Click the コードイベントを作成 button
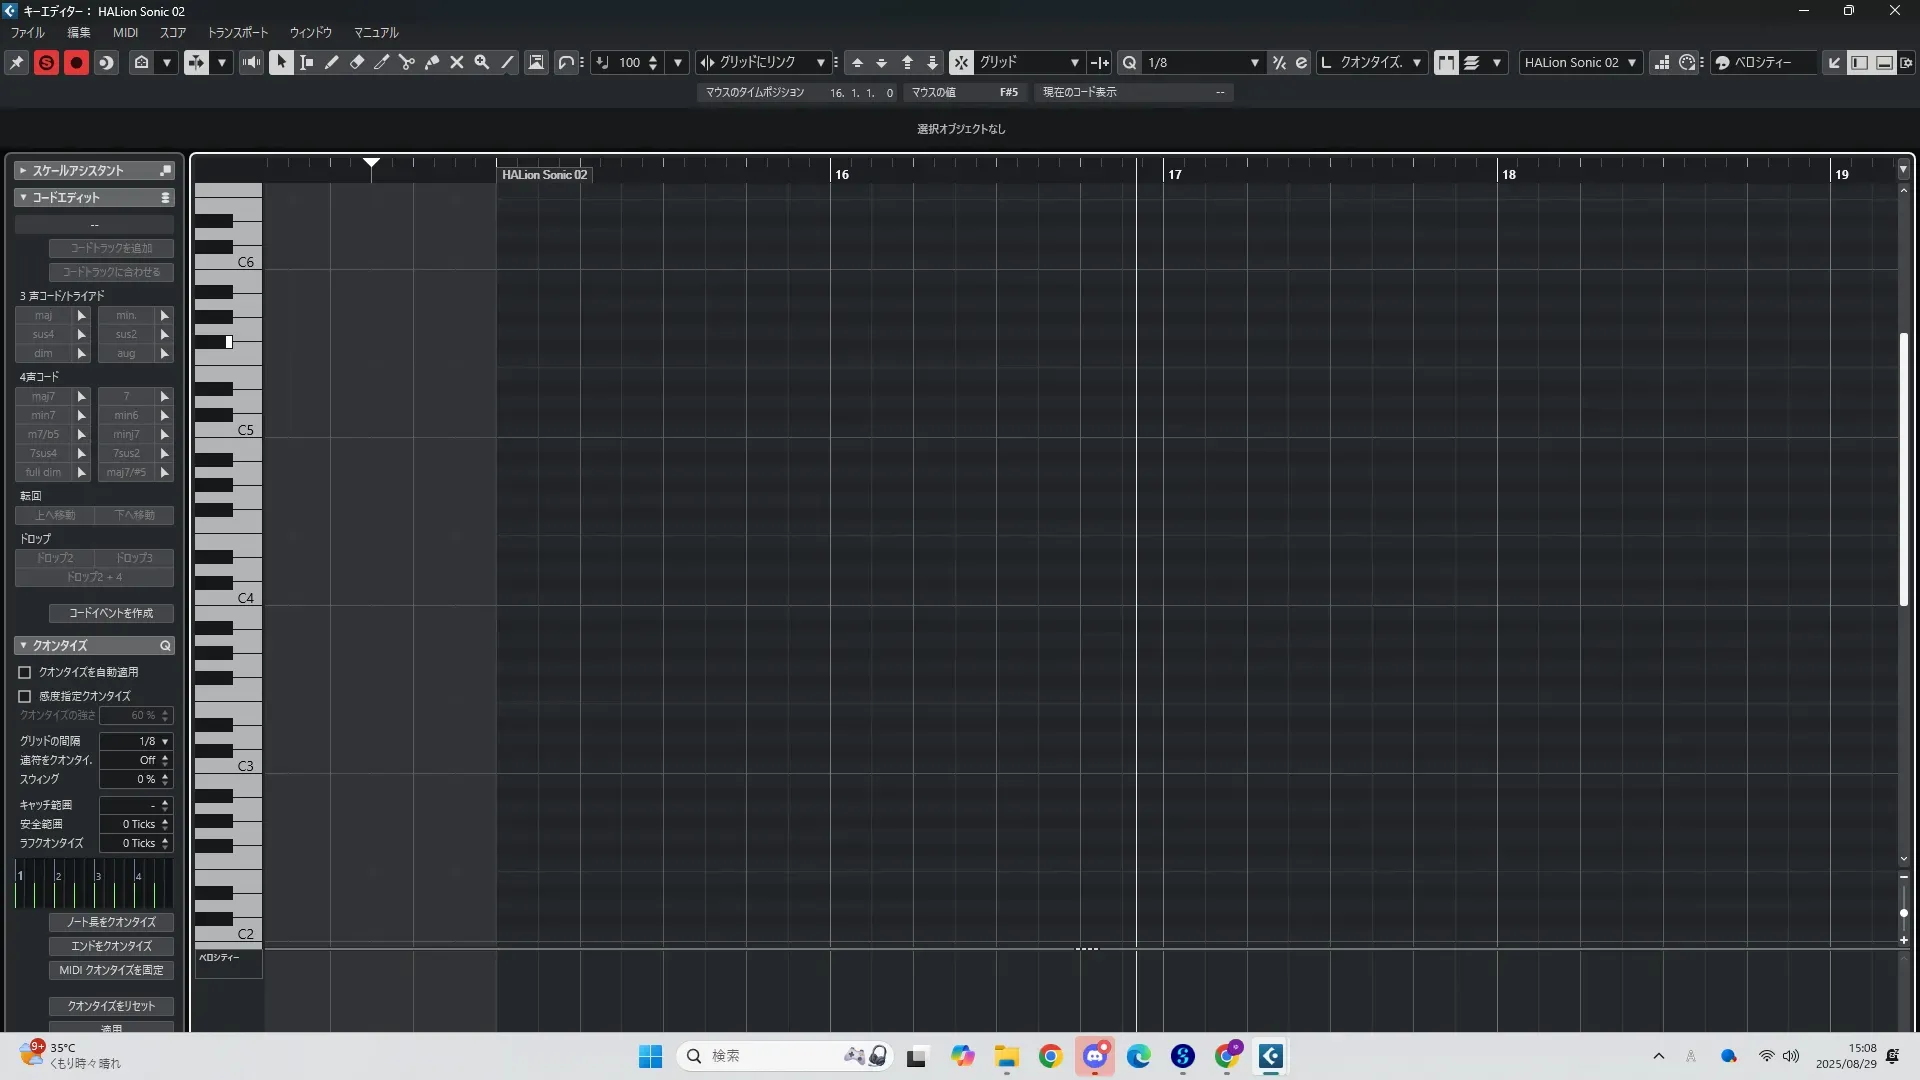 click(111, 613)
